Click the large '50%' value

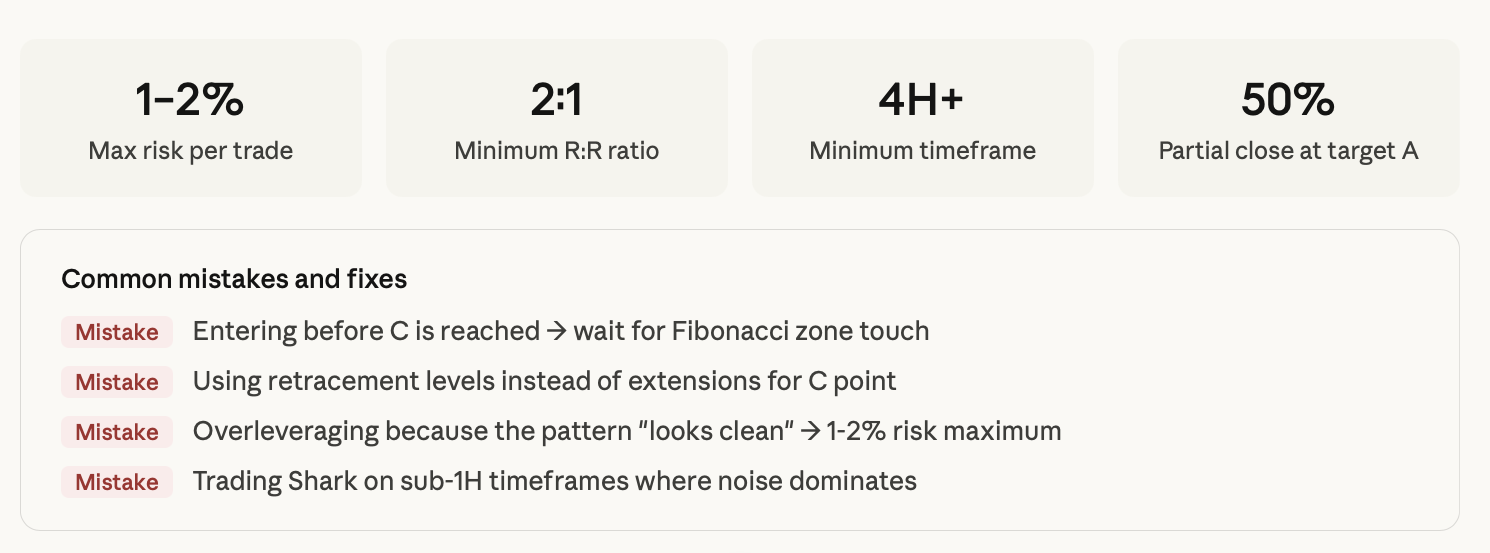tap(1288, 99)
